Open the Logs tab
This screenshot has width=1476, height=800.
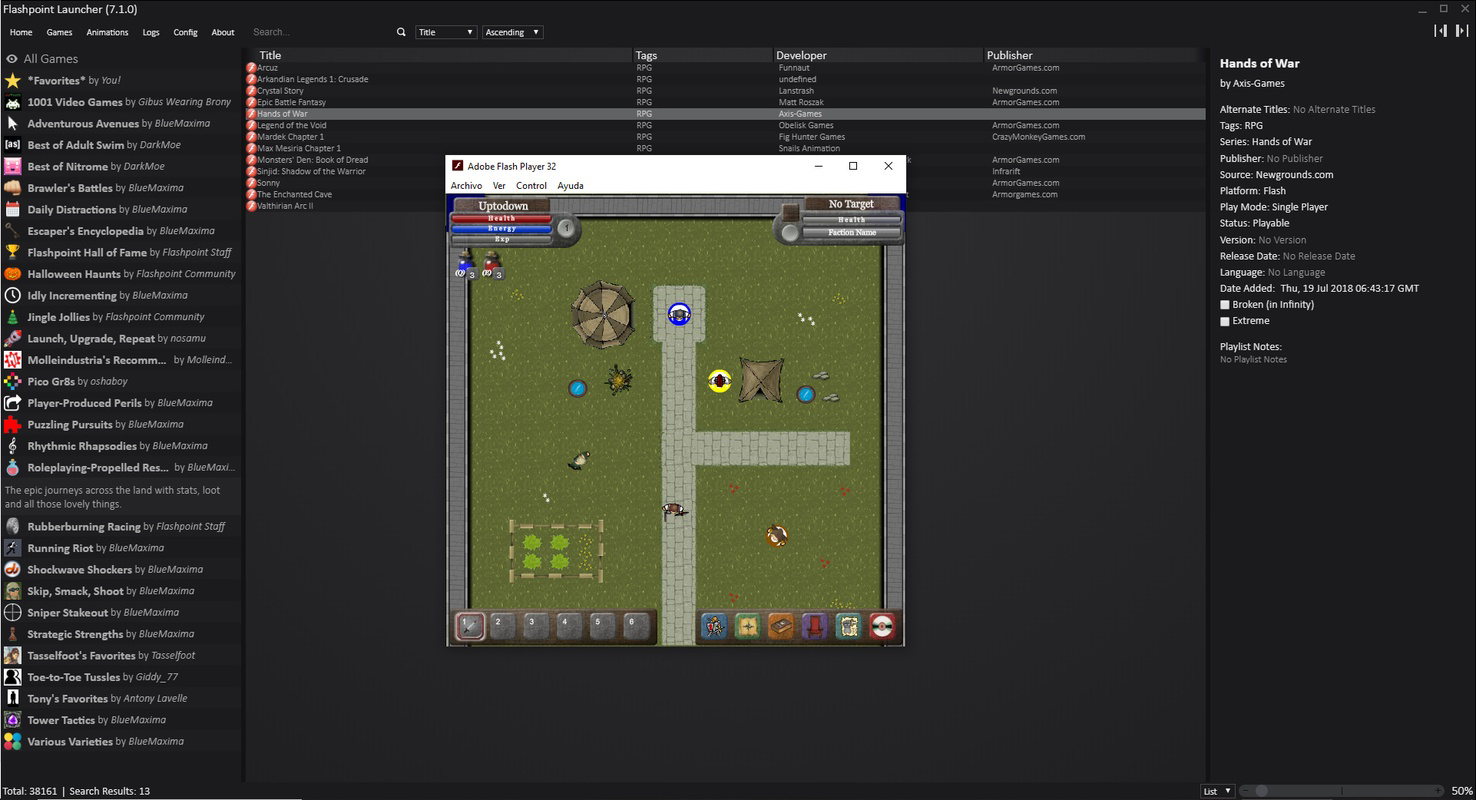click(x=151, y=32)
